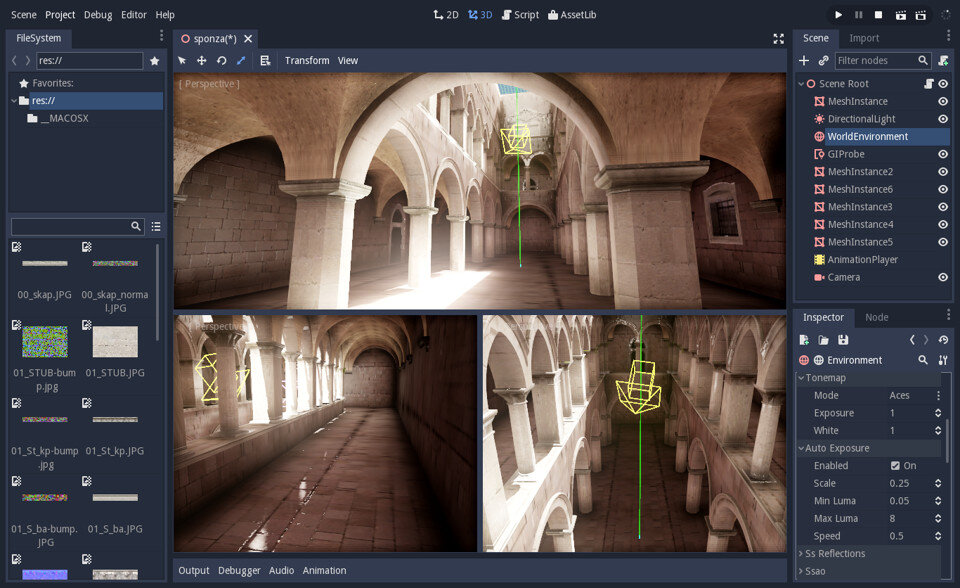Open the Debug menu
The height and width of the screenshot is (588, 960).
point(98,15)
